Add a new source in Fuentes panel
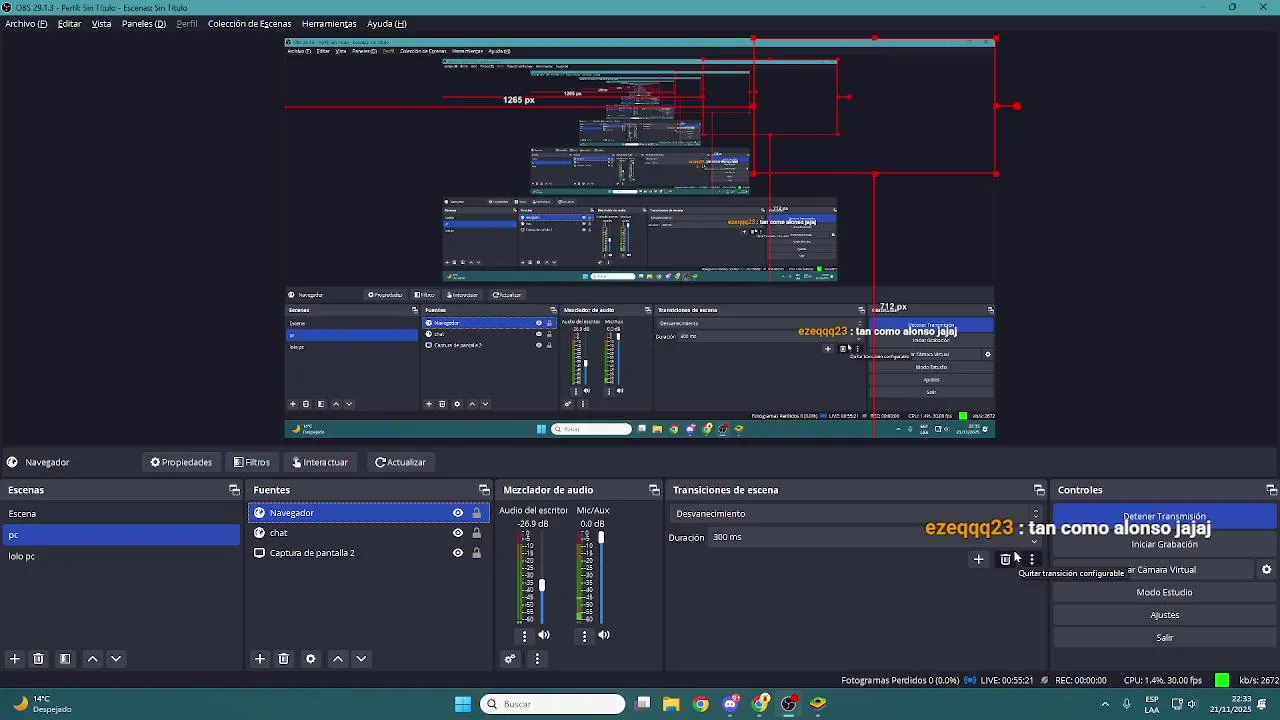This screenshot has height=720, width=1280. 260,659
